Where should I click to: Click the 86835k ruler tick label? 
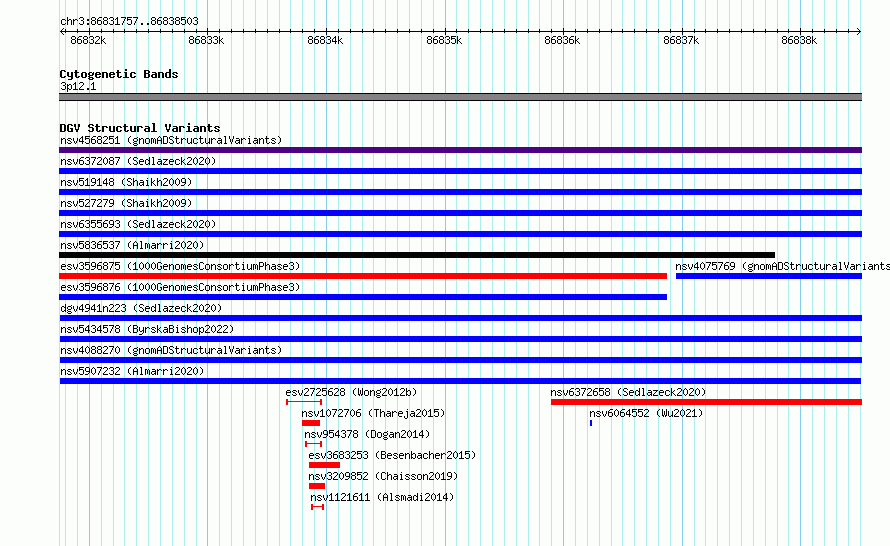coord(444,40)
